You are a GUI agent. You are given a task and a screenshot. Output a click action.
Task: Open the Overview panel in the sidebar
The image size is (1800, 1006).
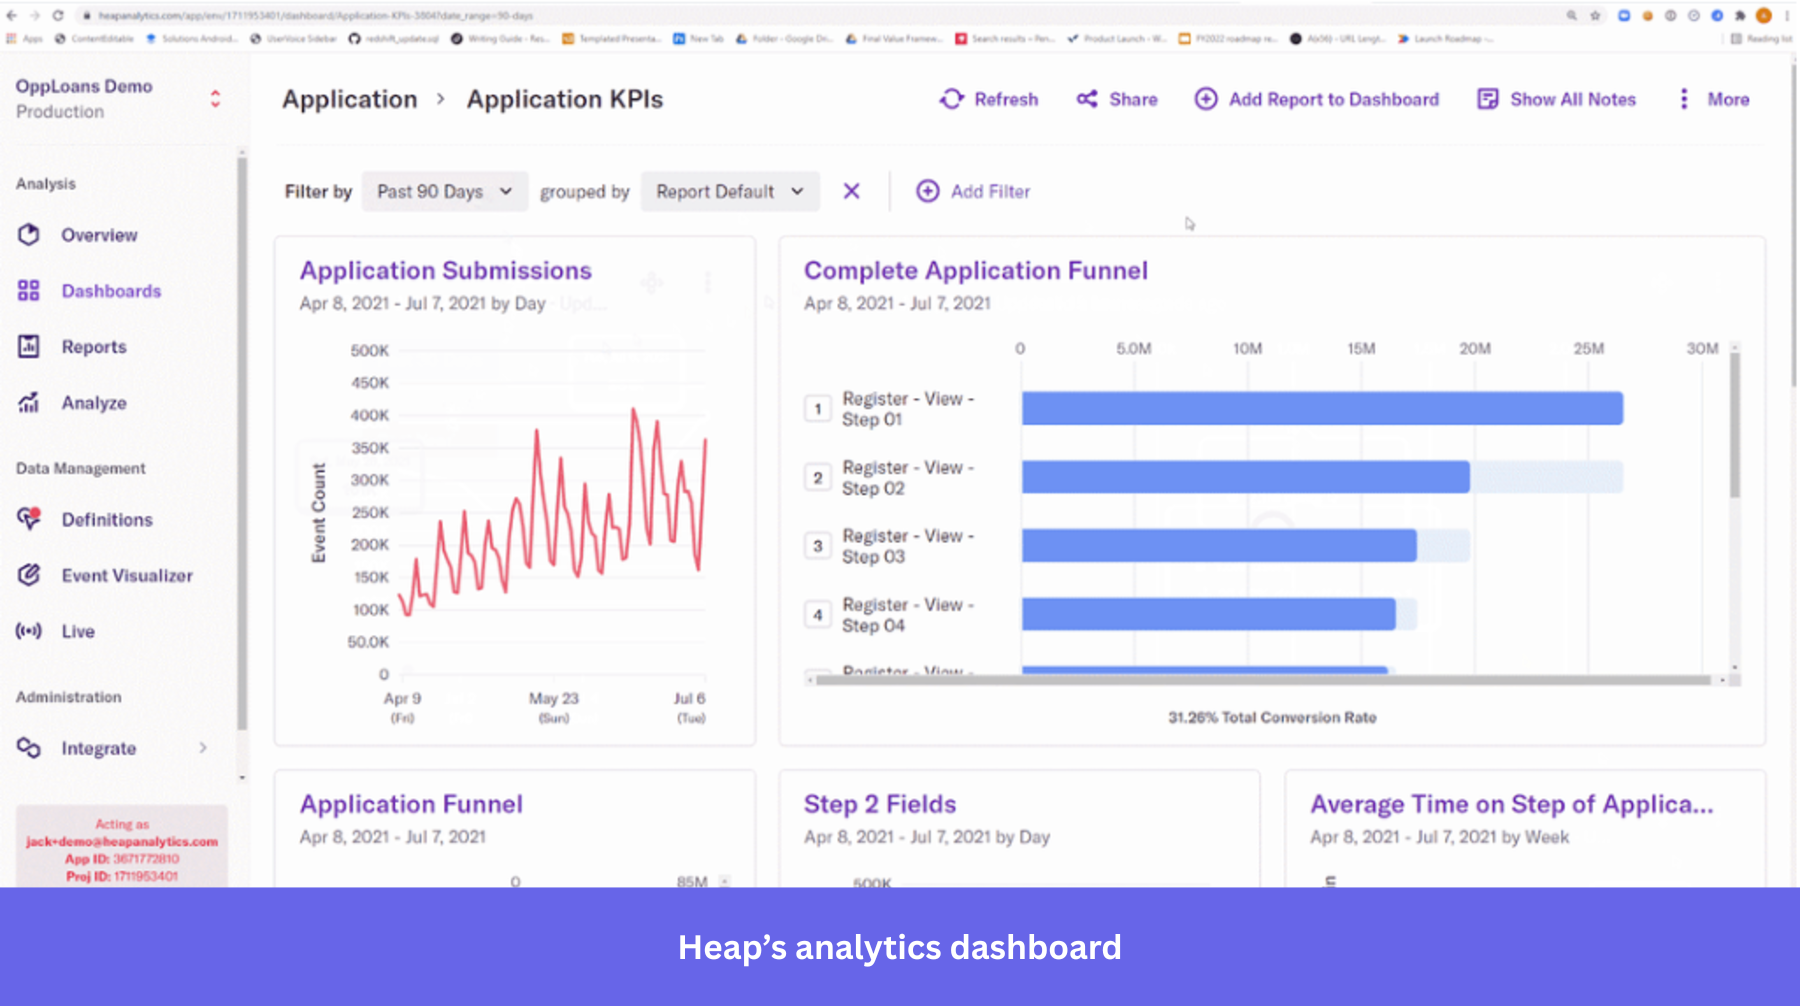[99, 234]
